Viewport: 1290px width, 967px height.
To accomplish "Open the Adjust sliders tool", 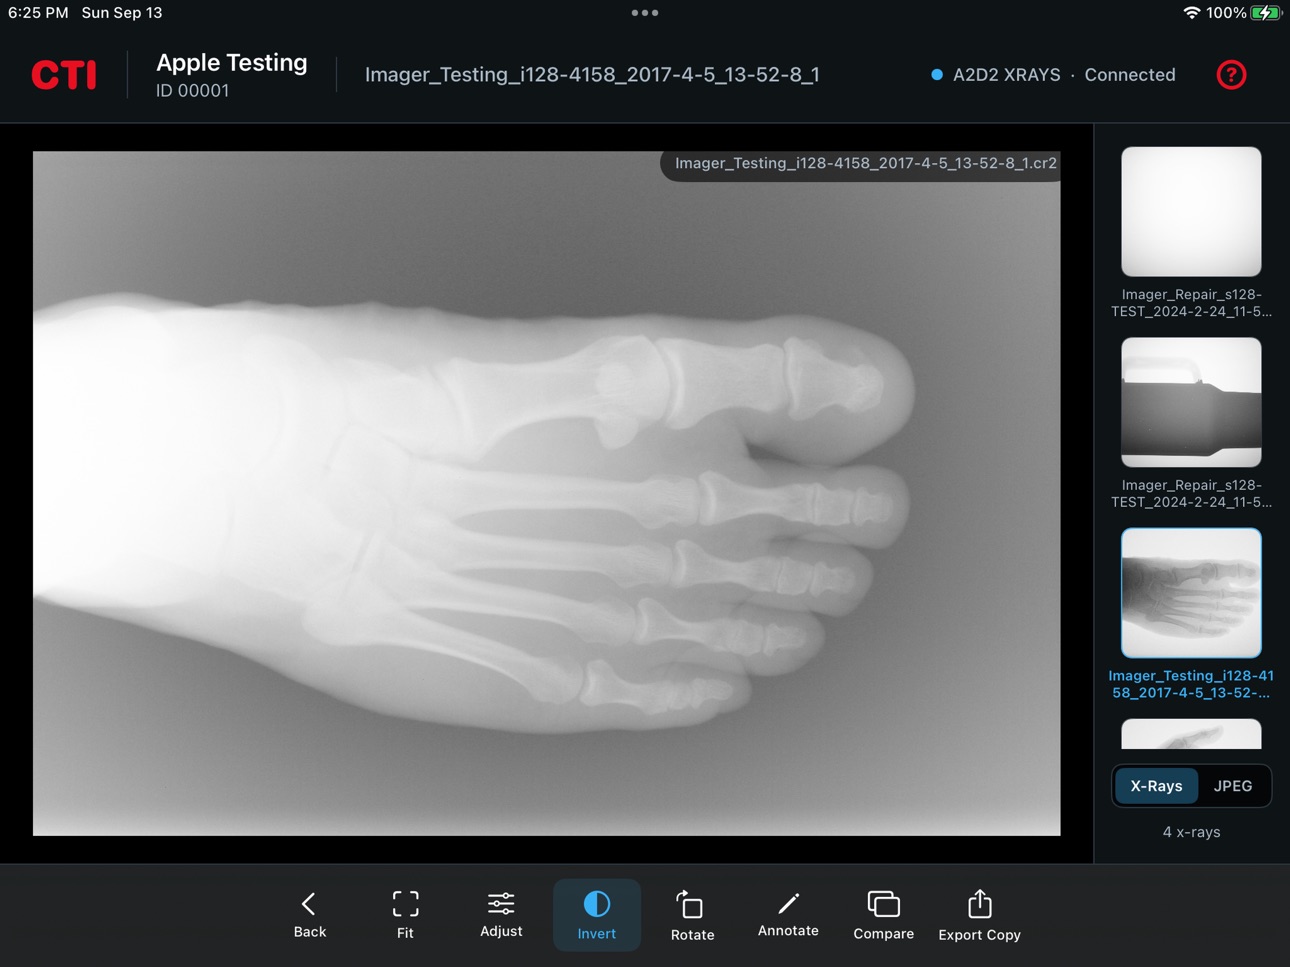I will click(x=501, y=914).
